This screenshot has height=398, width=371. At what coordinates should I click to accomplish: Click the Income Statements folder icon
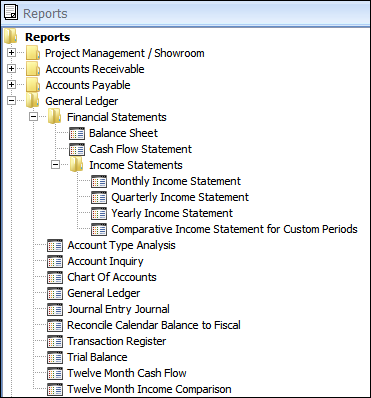[77, 165]
